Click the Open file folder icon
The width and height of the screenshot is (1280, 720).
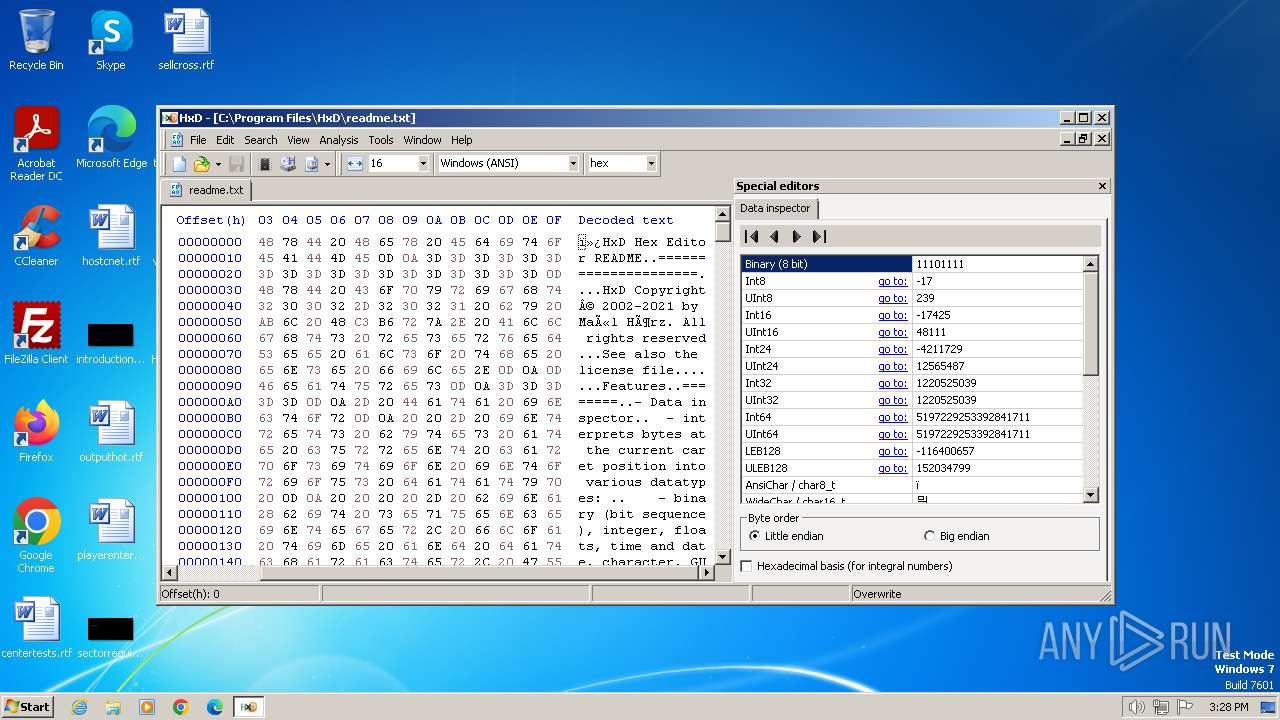tap(201, 163)
